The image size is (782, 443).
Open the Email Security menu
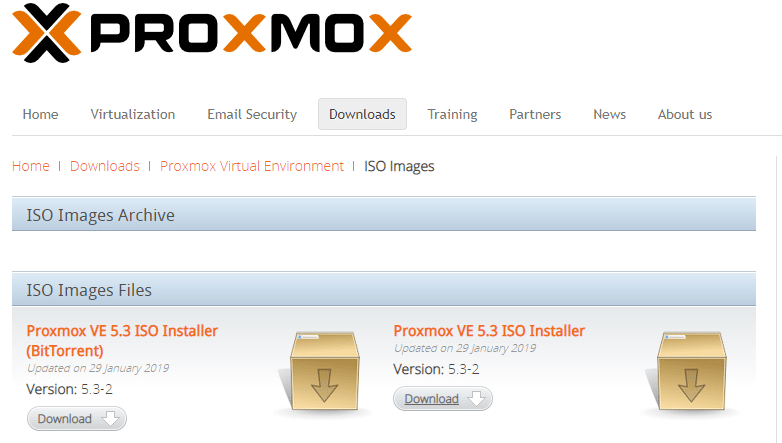[x=252, y=114]
